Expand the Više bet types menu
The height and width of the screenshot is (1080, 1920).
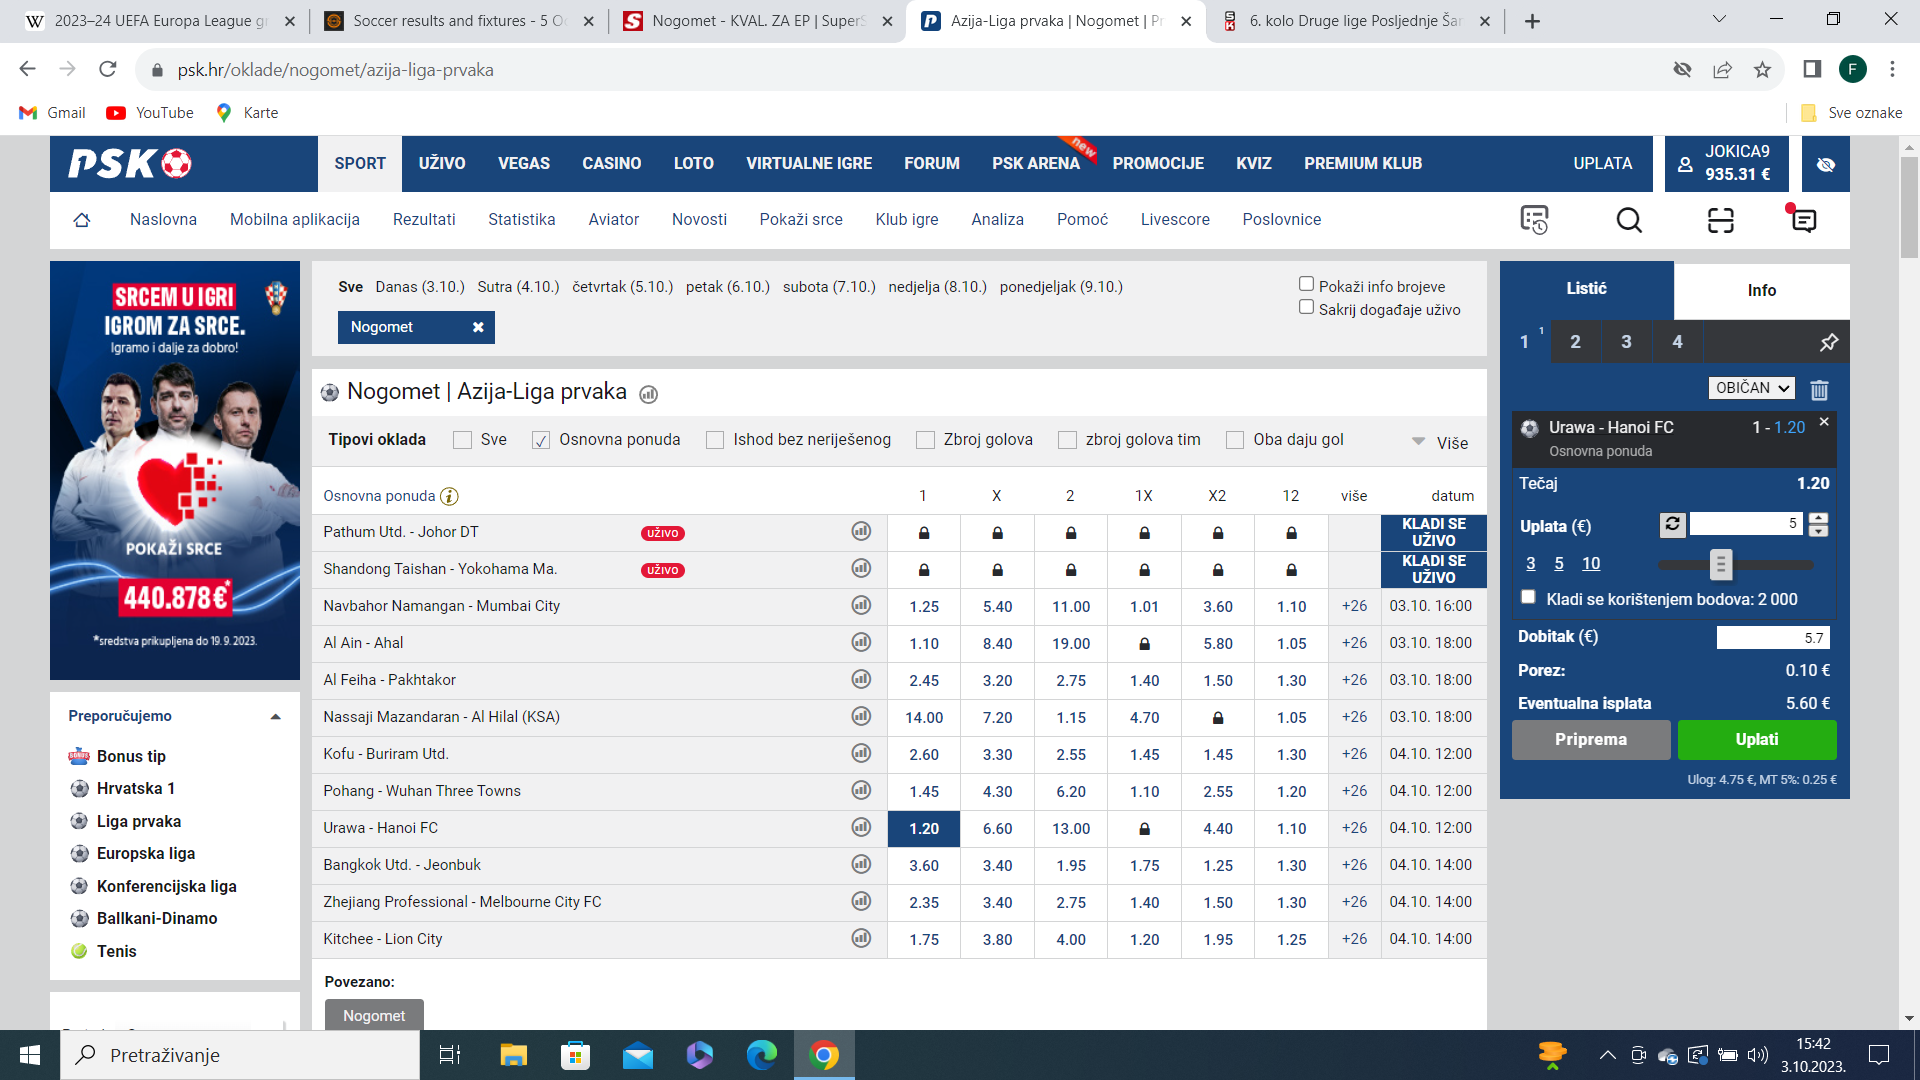(x=1440, y=442)
